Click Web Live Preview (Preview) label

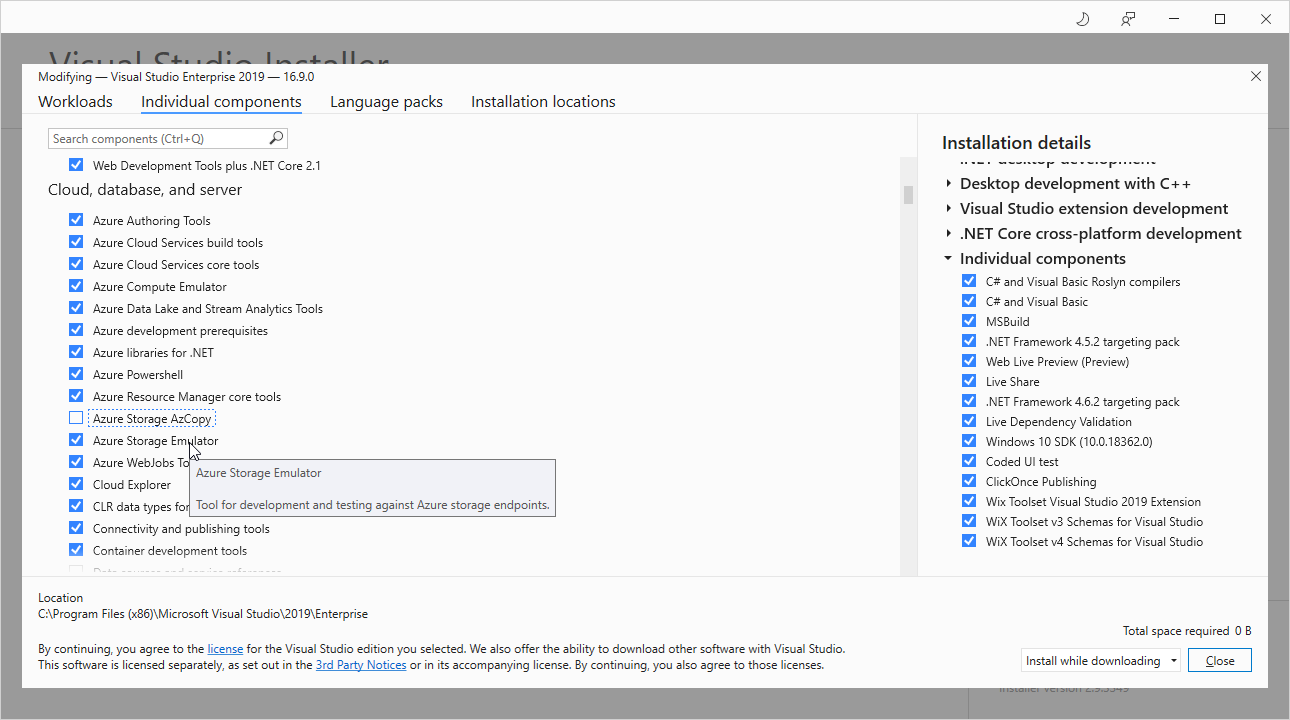point(1057,361)
